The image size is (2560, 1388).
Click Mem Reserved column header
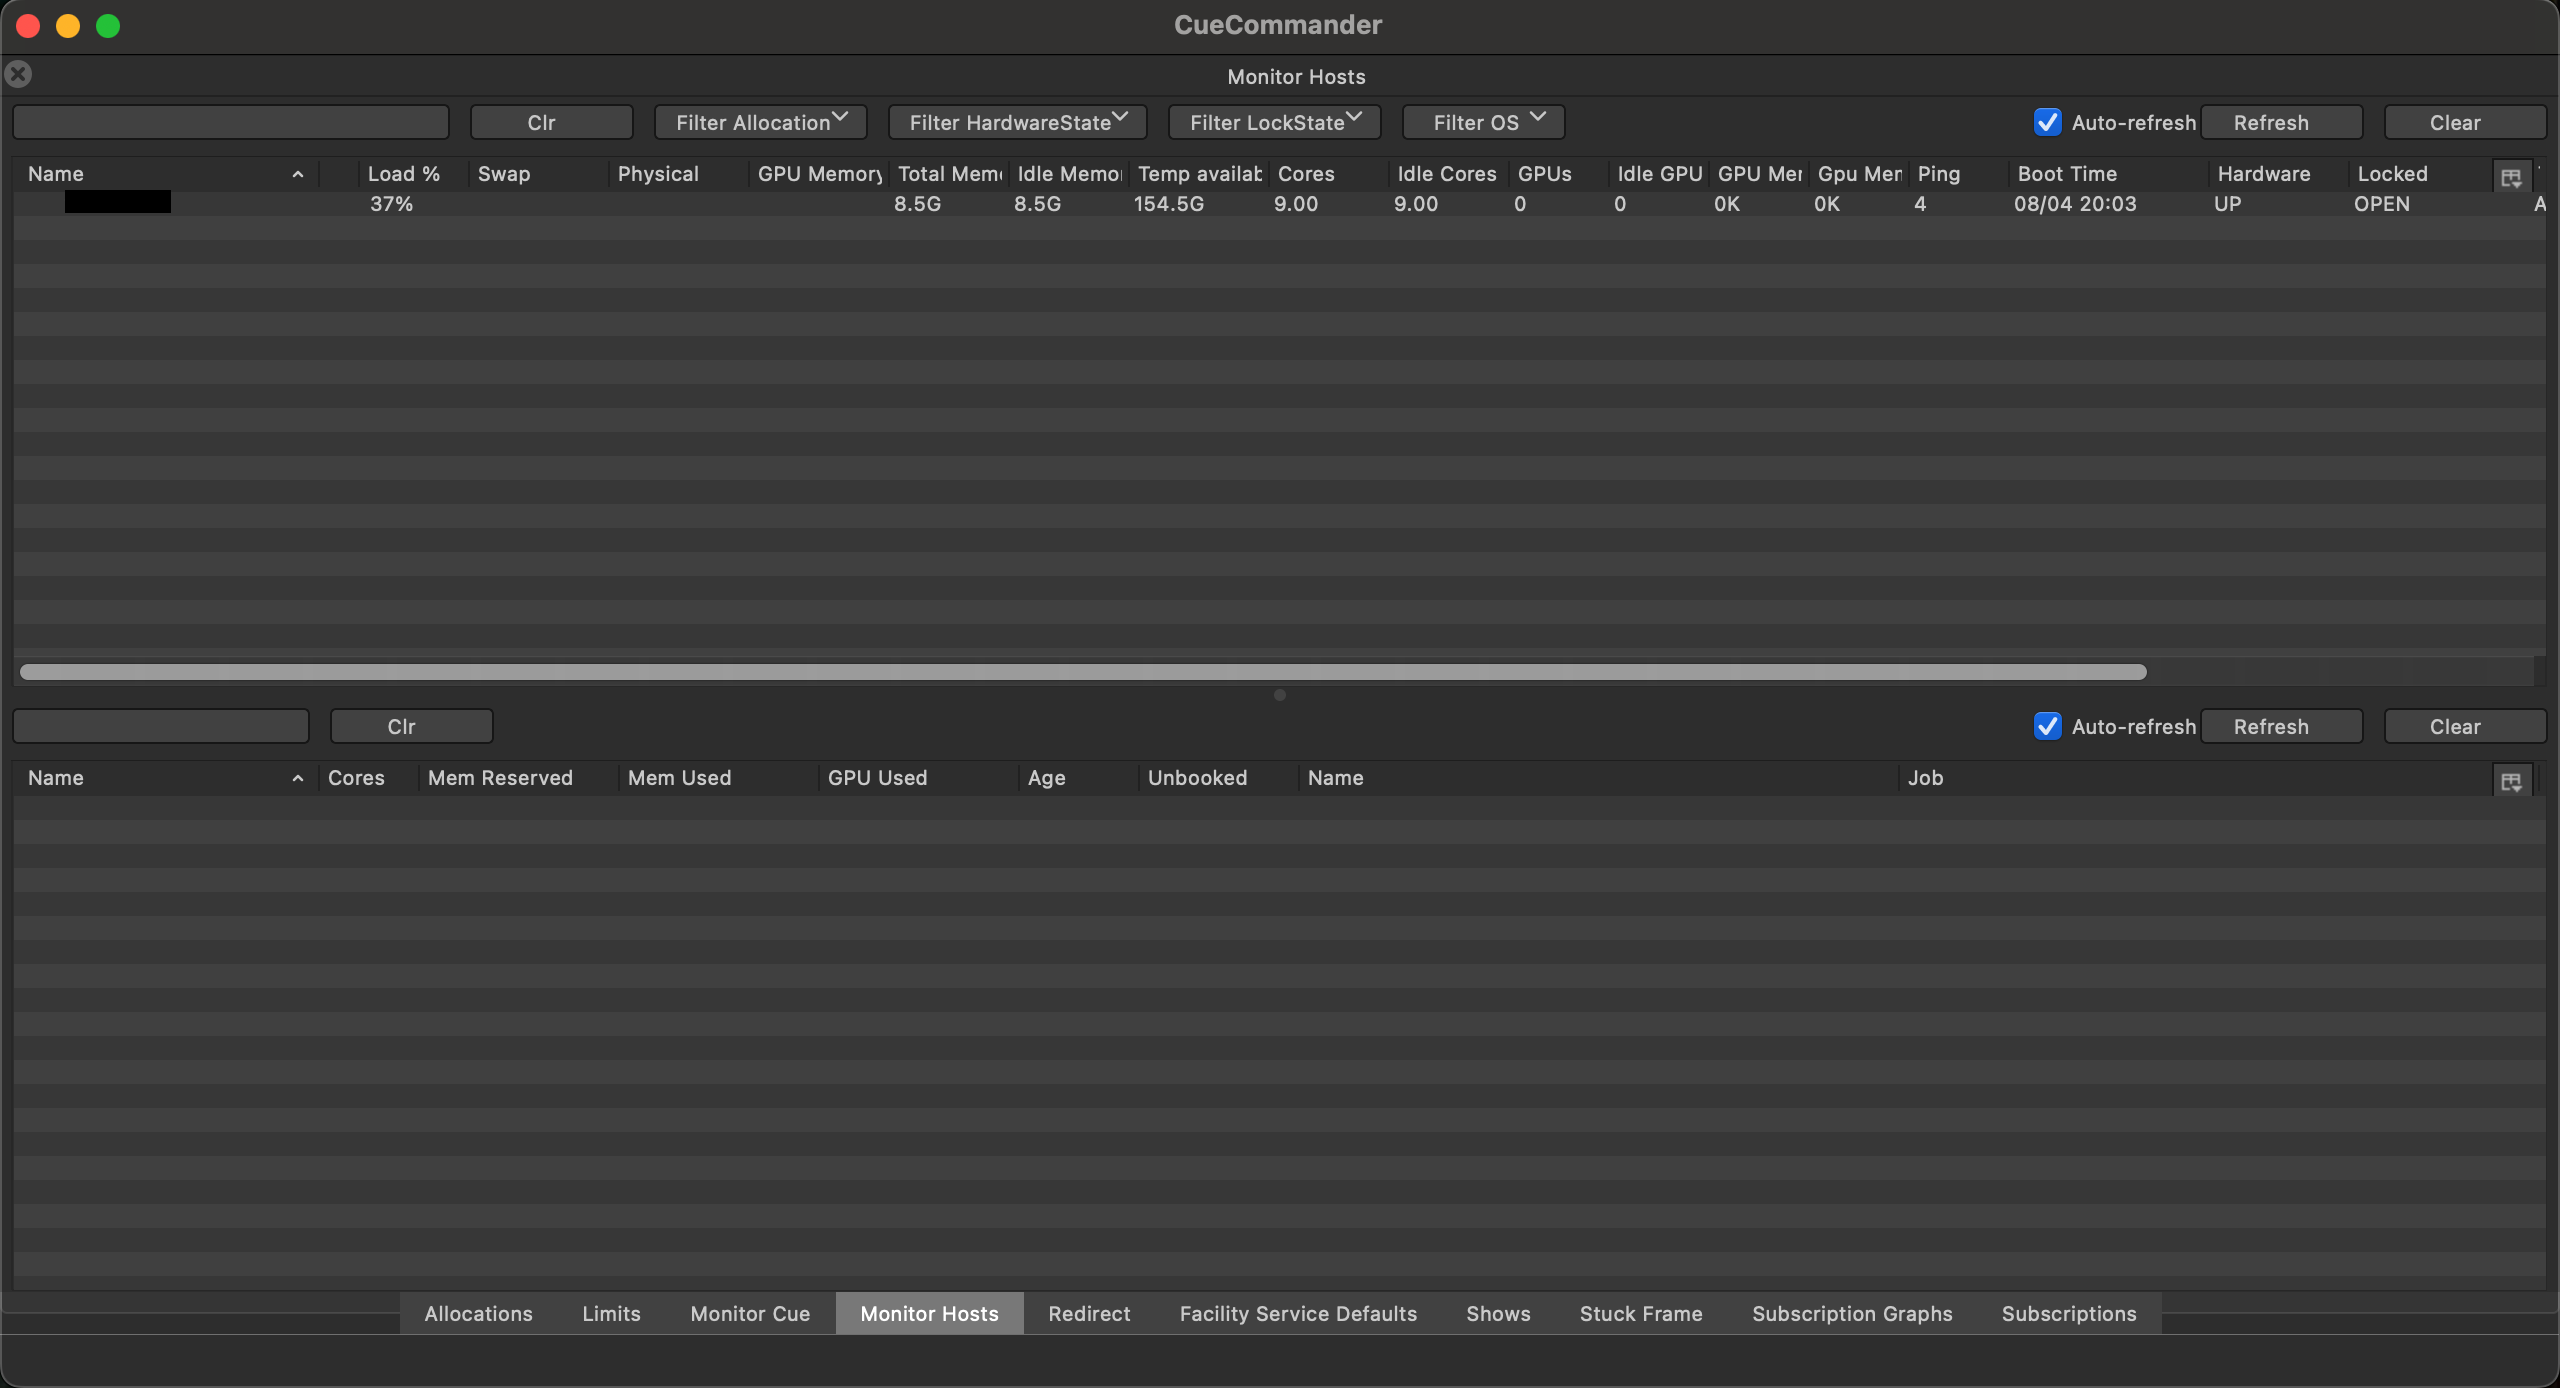[x=518, y=778]
